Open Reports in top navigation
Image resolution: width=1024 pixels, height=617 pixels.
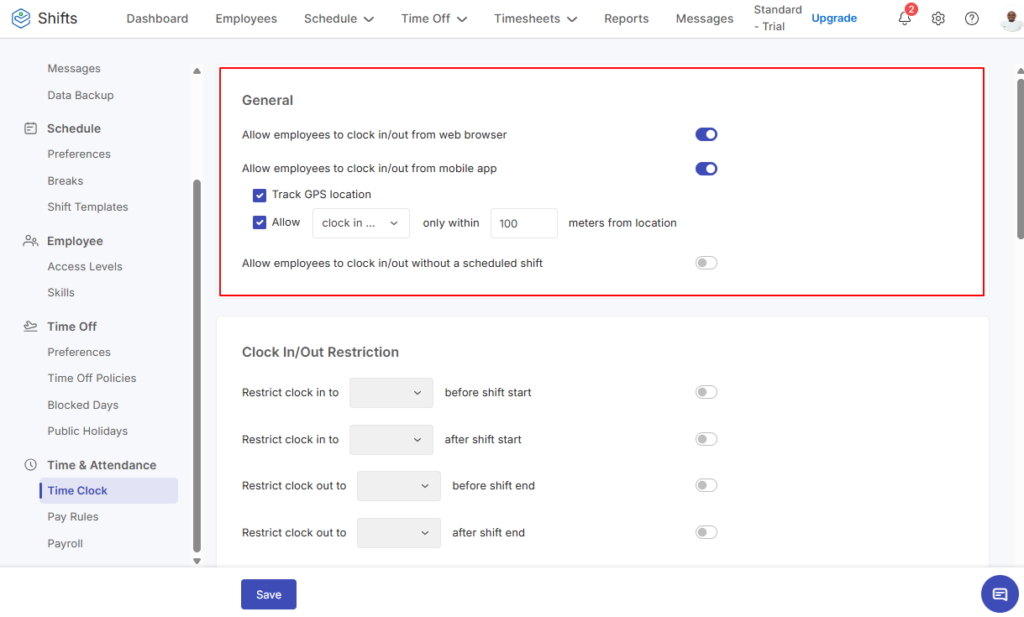[626, 18]
